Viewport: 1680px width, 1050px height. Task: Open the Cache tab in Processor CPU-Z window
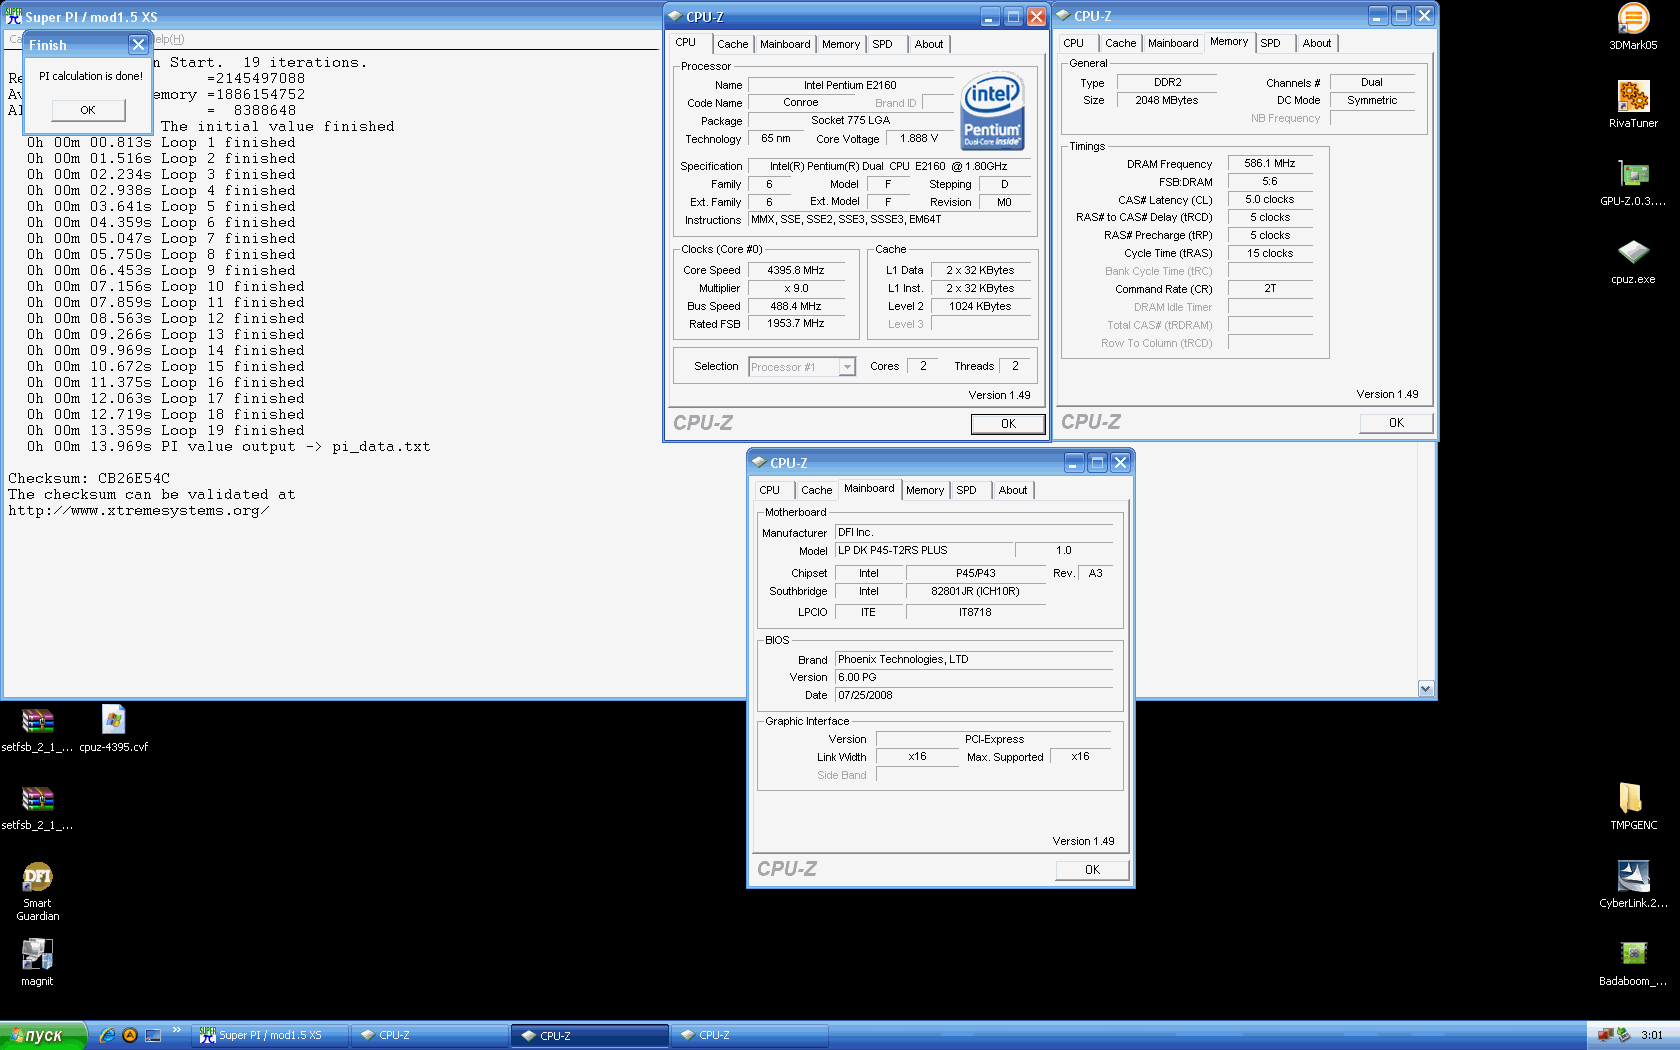coord(732,44)
